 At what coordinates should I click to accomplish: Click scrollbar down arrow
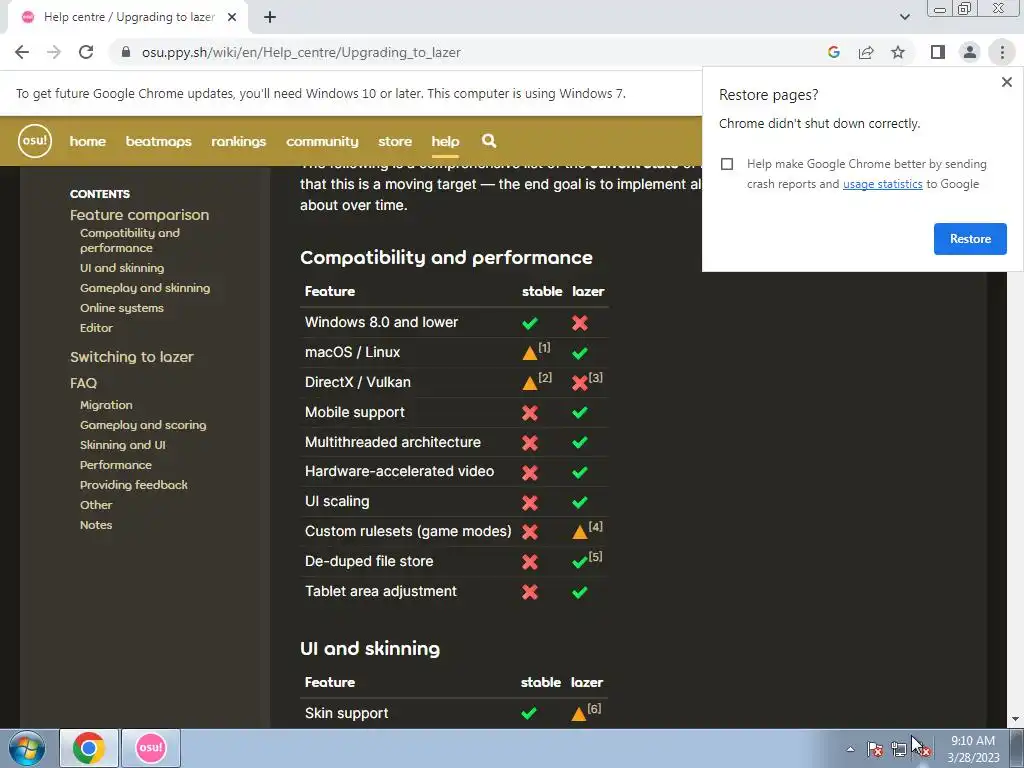[1015, 720]
